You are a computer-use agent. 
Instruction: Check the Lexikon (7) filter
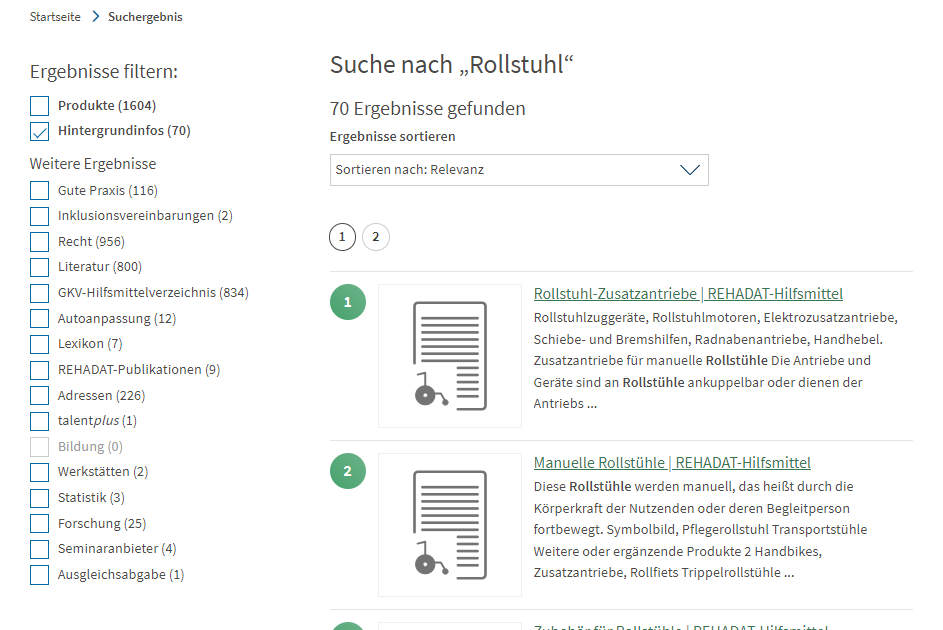point(40,344)
